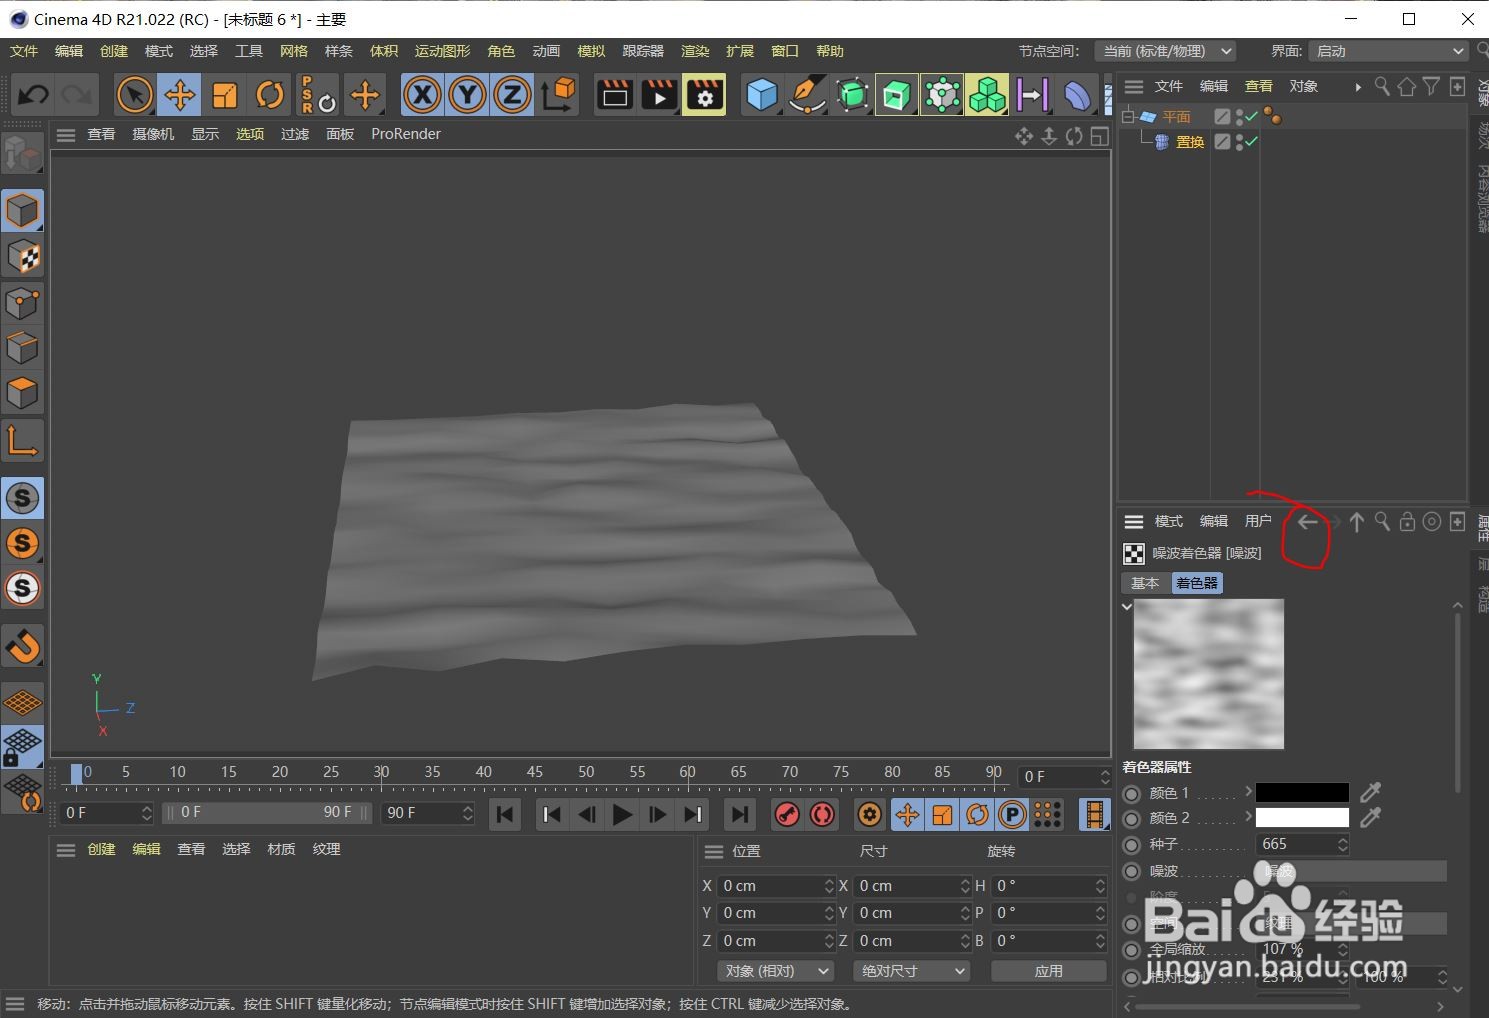The width and height of the screenshot is (1489, 1018).
Task: Click the Cube primitive icon
Action: click(761, 94)
